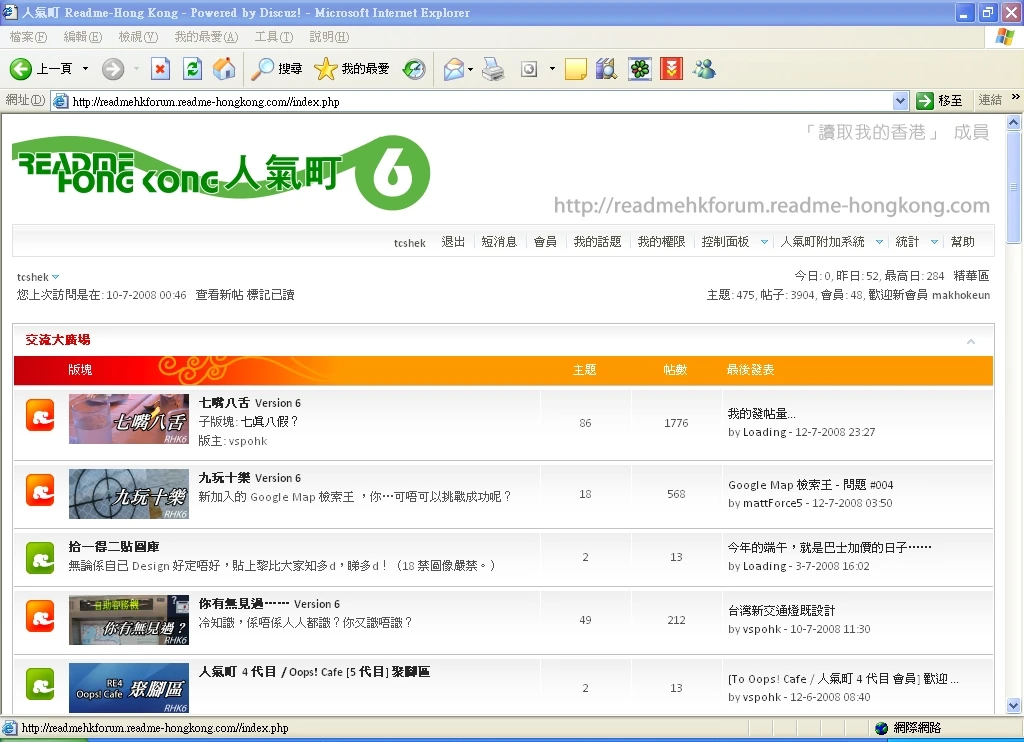Open the Back button history dropdown

click(86, 69)
